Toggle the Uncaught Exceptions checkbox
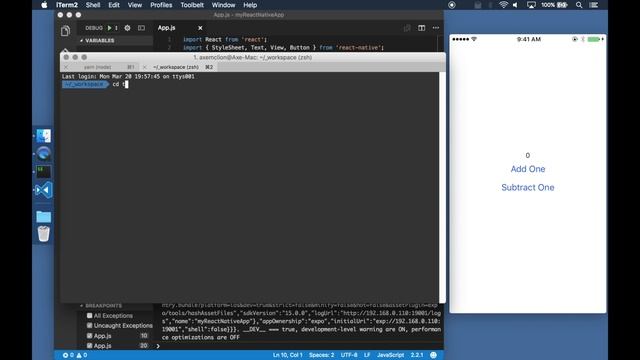640x360 pixels. (x=89, y=325)
